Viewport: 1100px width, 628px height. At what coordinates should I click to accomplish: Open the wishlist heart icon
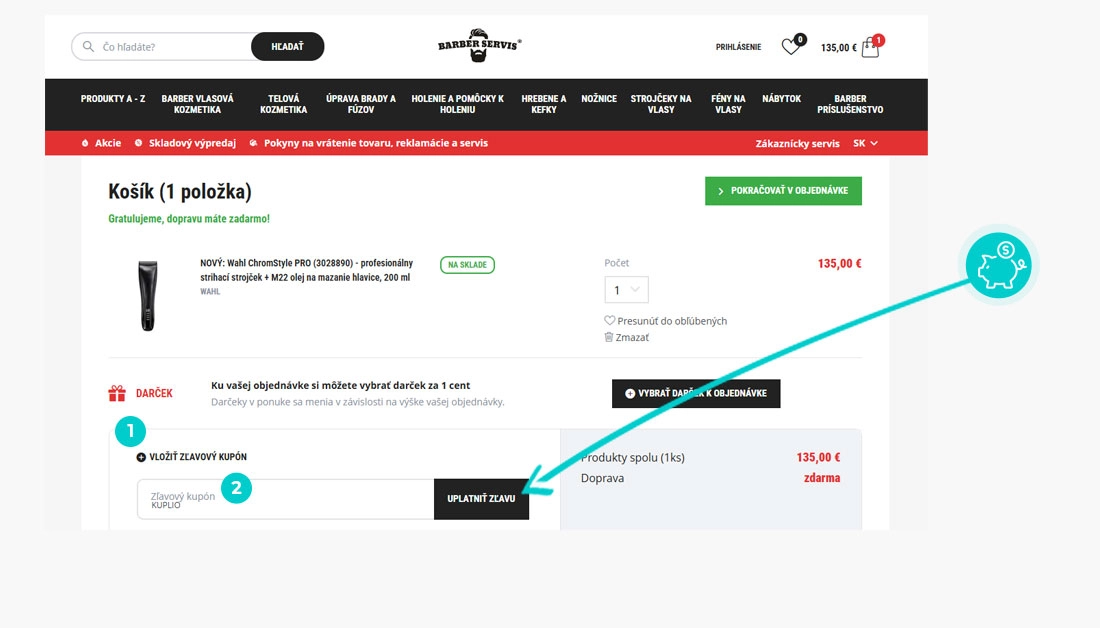791,47
